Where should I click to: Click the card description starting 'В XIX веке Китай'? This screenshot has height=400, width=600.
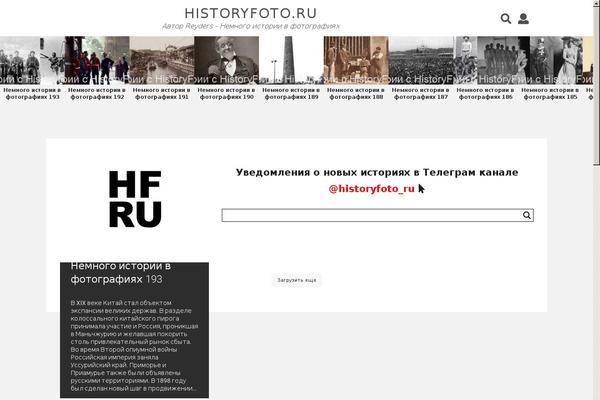point(134,345)
